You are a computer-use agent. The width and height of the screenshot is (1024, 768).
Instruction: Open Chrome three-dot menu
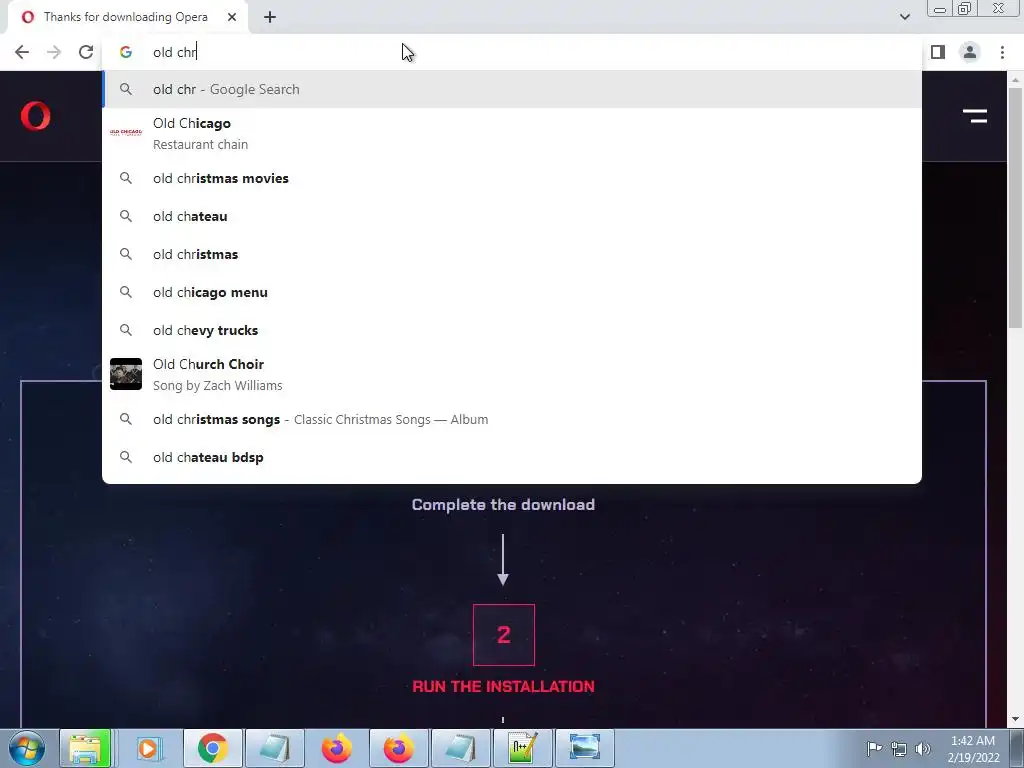coord(1002,52)
